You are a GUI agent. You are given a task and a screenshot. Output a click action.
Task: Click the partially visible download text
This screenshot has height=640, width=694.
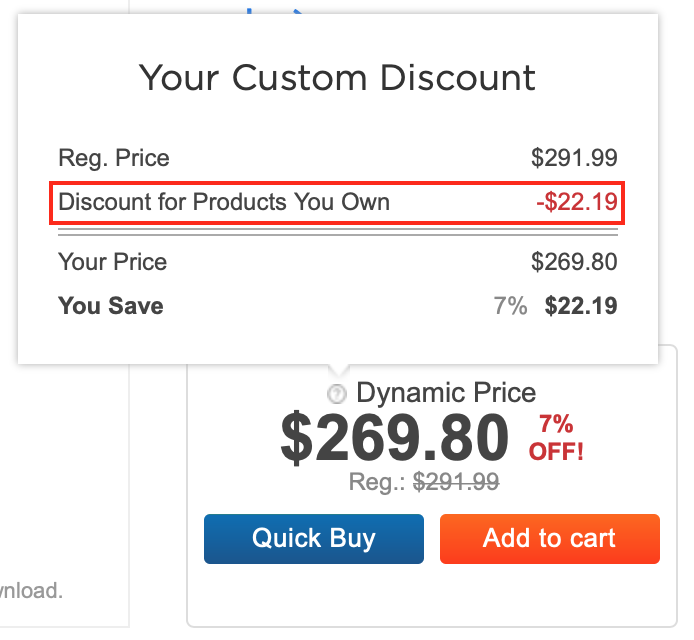click(31, 590)
